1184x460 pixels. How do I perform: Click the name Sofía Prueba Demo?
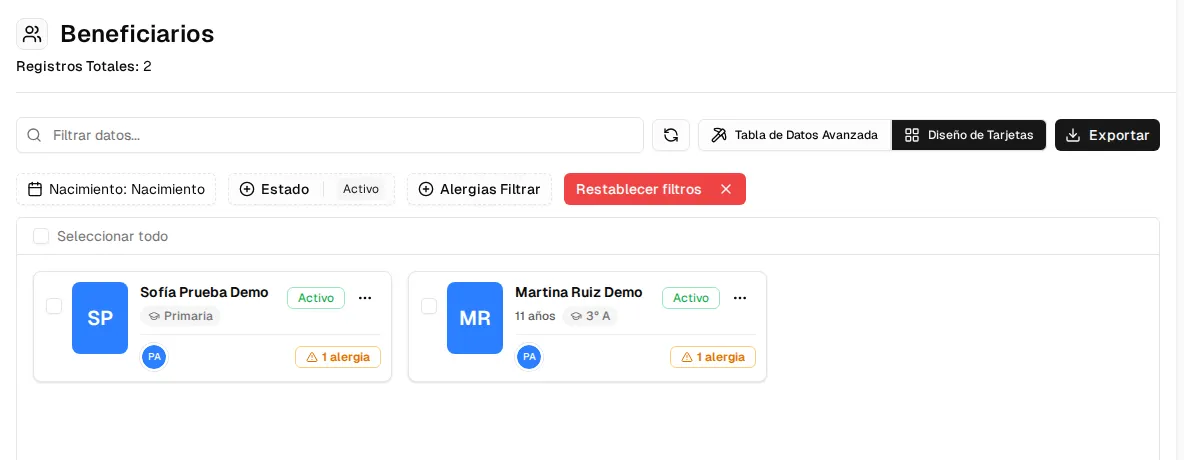(204, 292)
